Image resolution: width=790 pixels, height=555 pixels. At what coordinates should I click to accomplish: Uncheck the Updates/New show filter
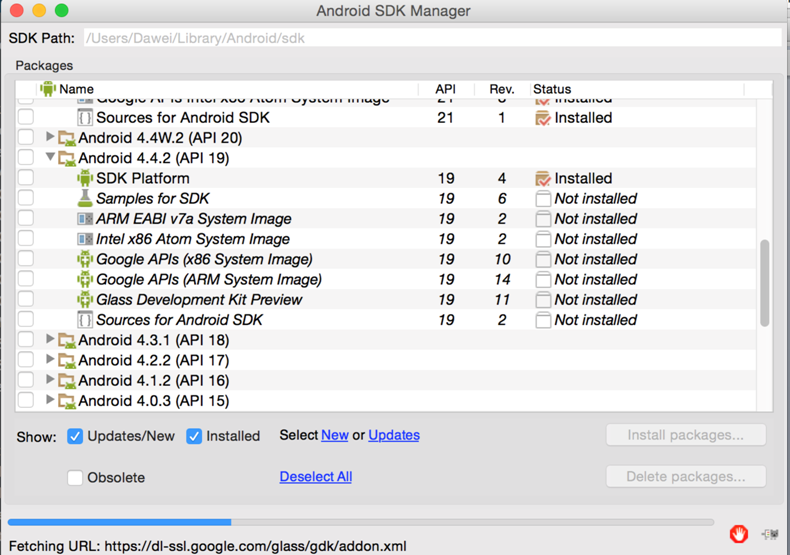click(75, 436)
